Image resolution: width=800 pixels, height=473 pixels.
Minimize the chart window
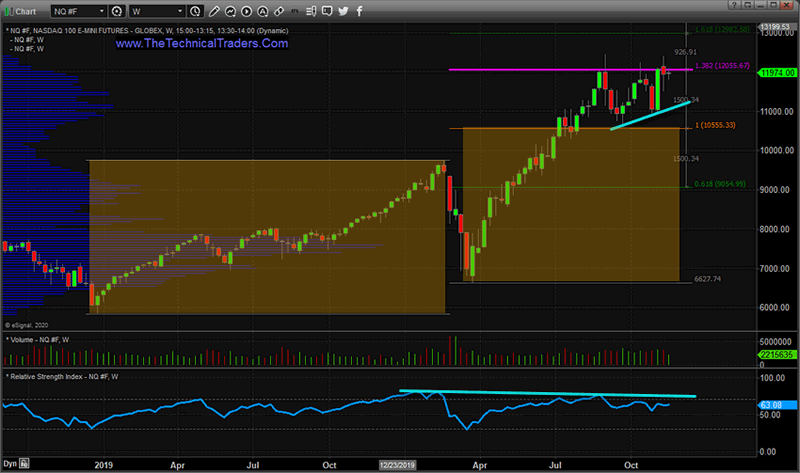pos(760,5)
